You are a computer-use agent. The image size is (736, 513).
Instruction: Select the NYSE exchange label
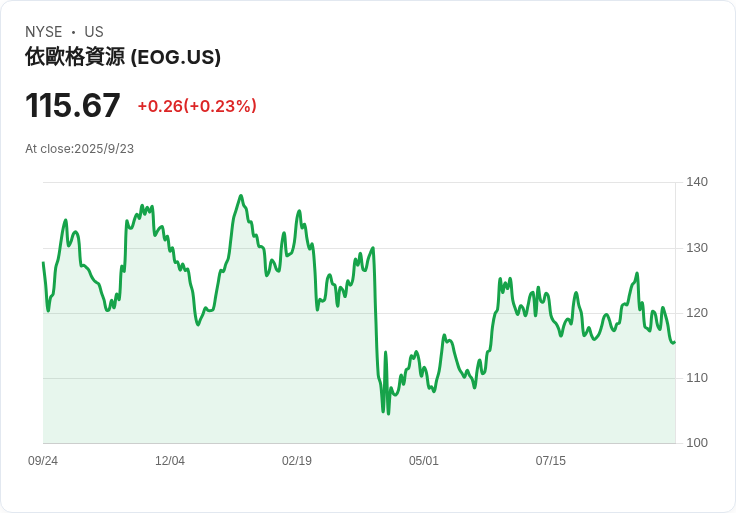click(44, 32)
